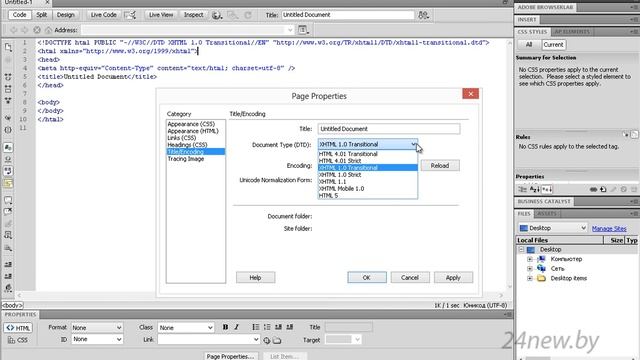Open the Assets tab
This screenshot has height=360, width=640.
pyautogui.click(x=547, y=213)
